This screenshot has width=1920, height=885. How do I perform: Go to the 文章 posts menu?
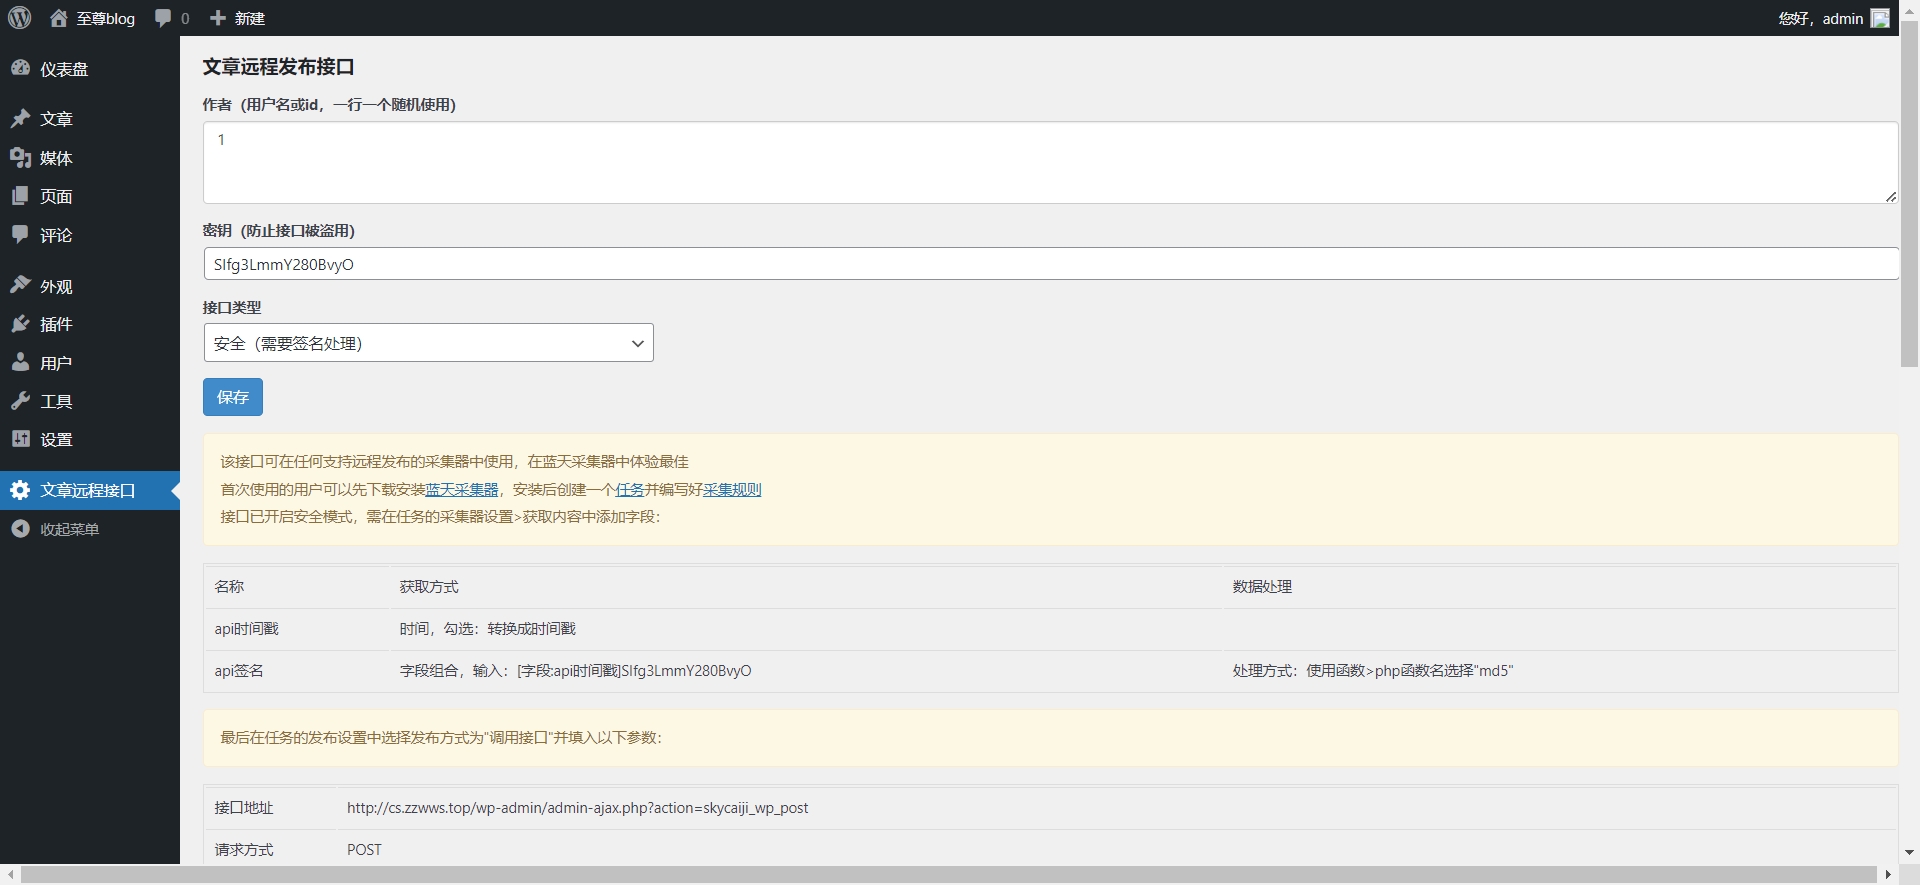[x=56, y=119]
